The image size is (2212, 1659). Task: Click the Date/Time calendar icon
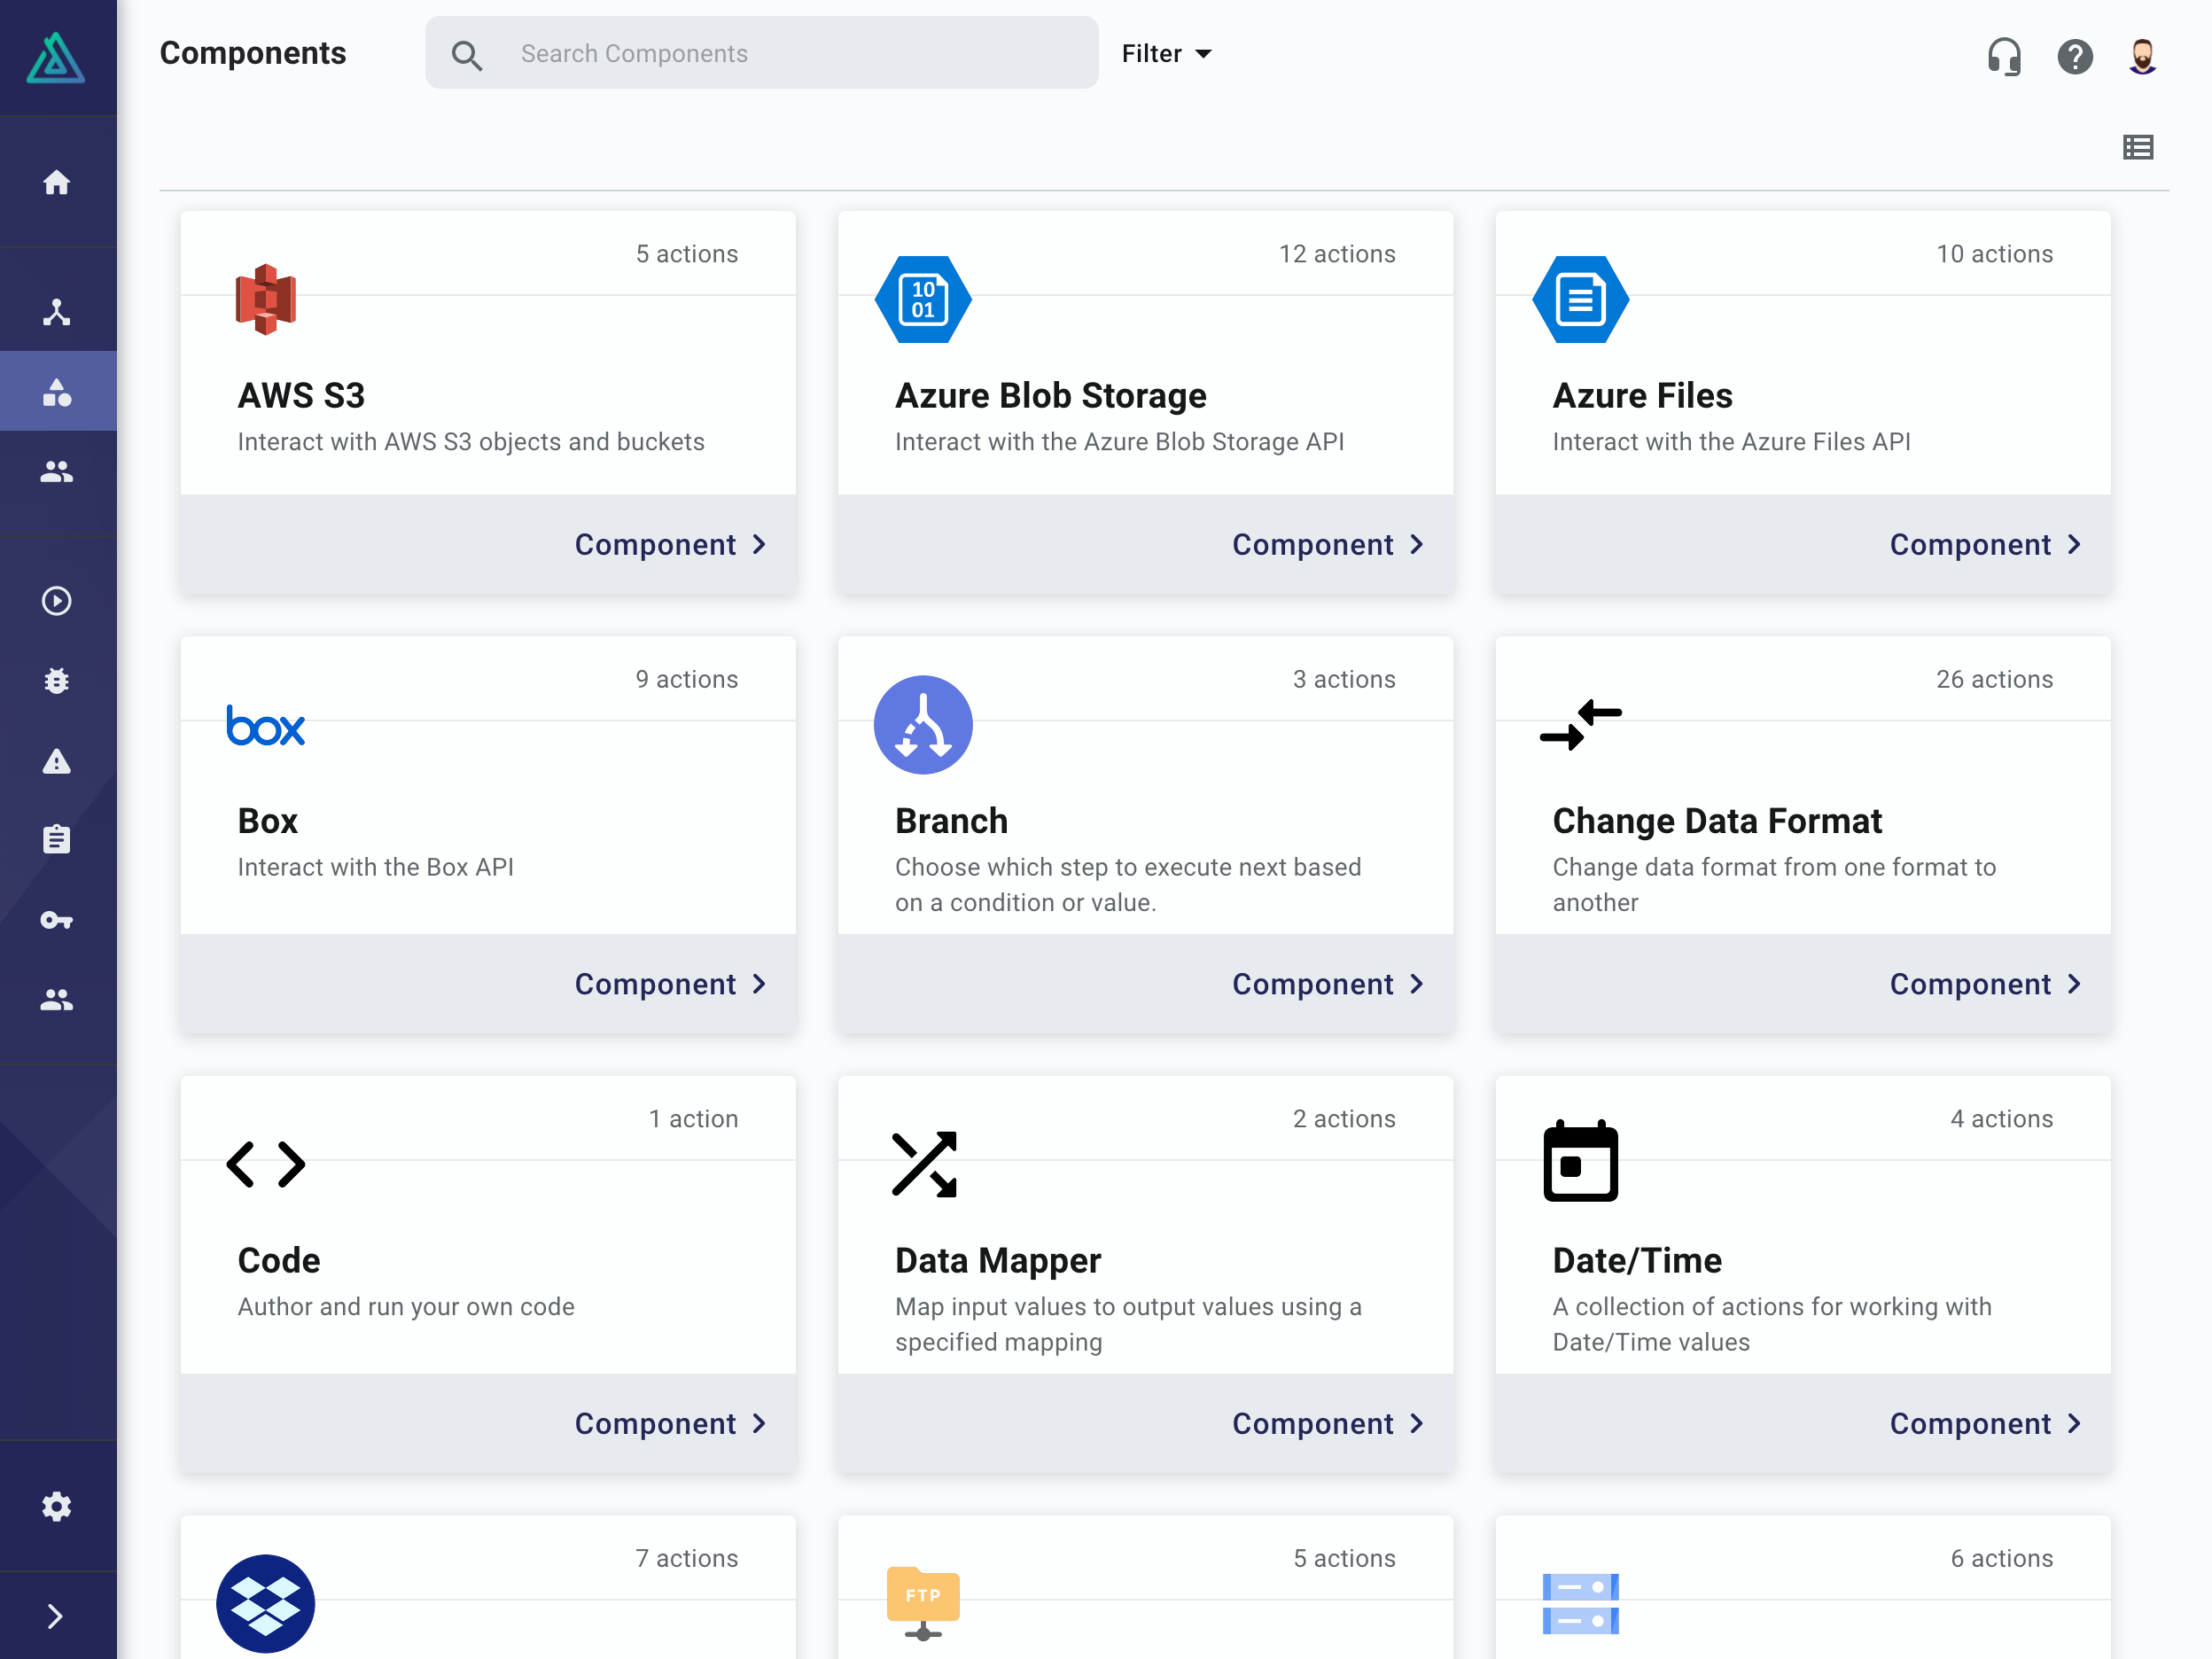click(1581, 1161)
